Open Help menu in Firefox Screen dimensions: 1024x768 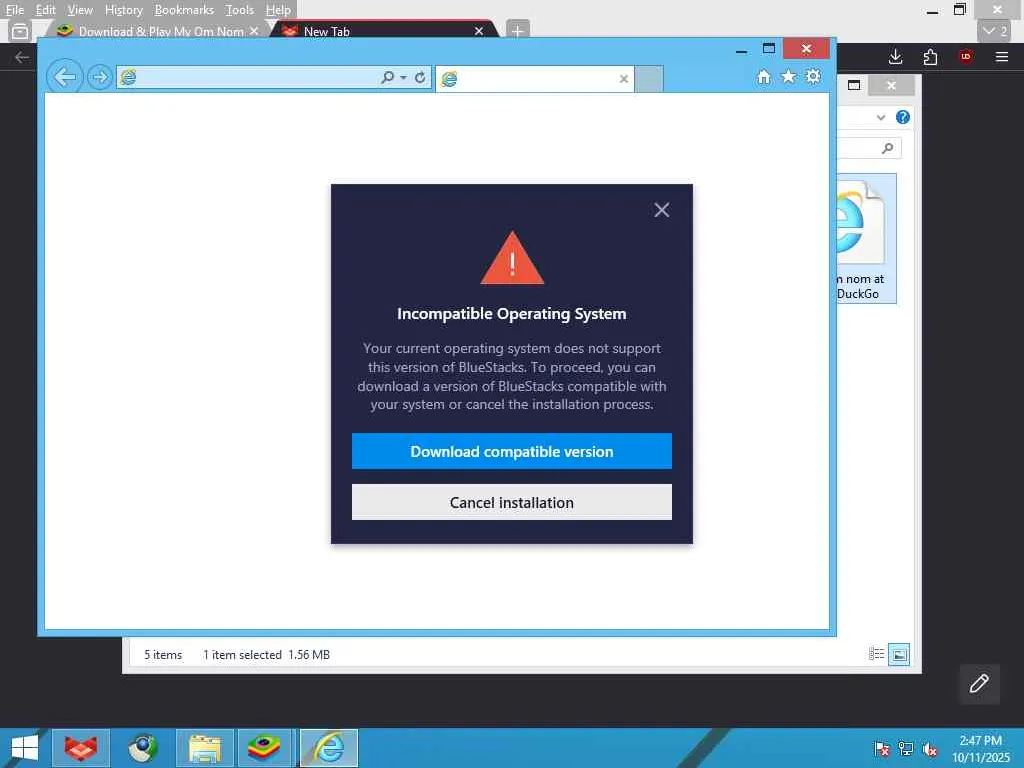[x=278, y=10]
